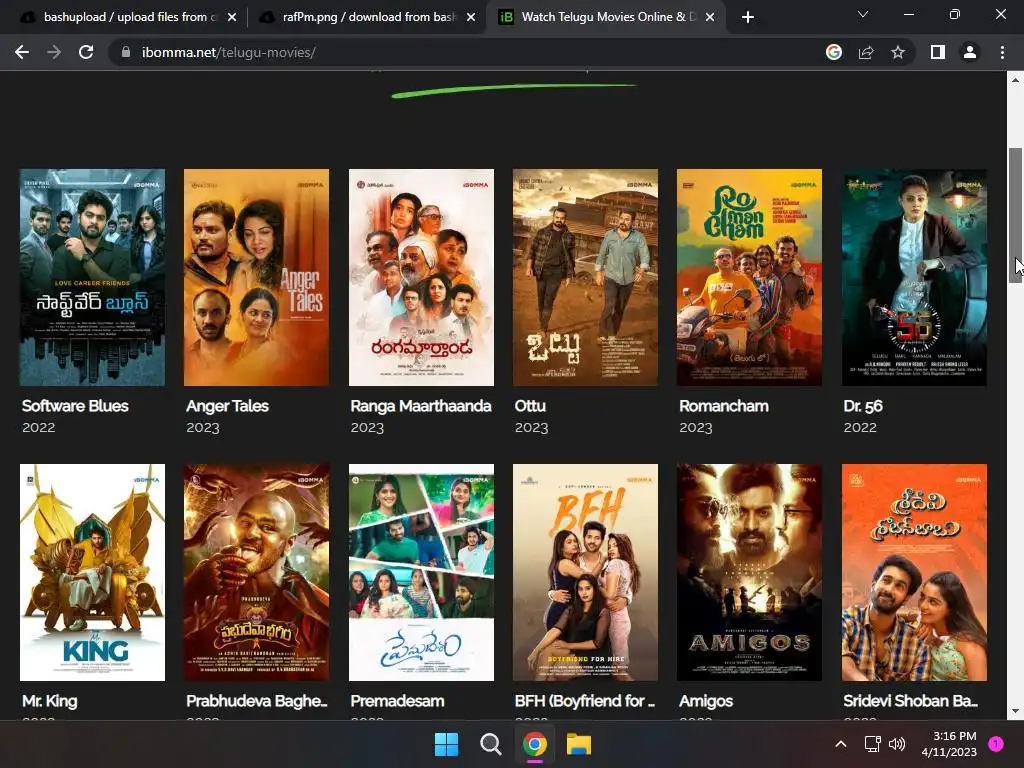Reload the current page
1024x768 pixels.
[x=86, y=52]
